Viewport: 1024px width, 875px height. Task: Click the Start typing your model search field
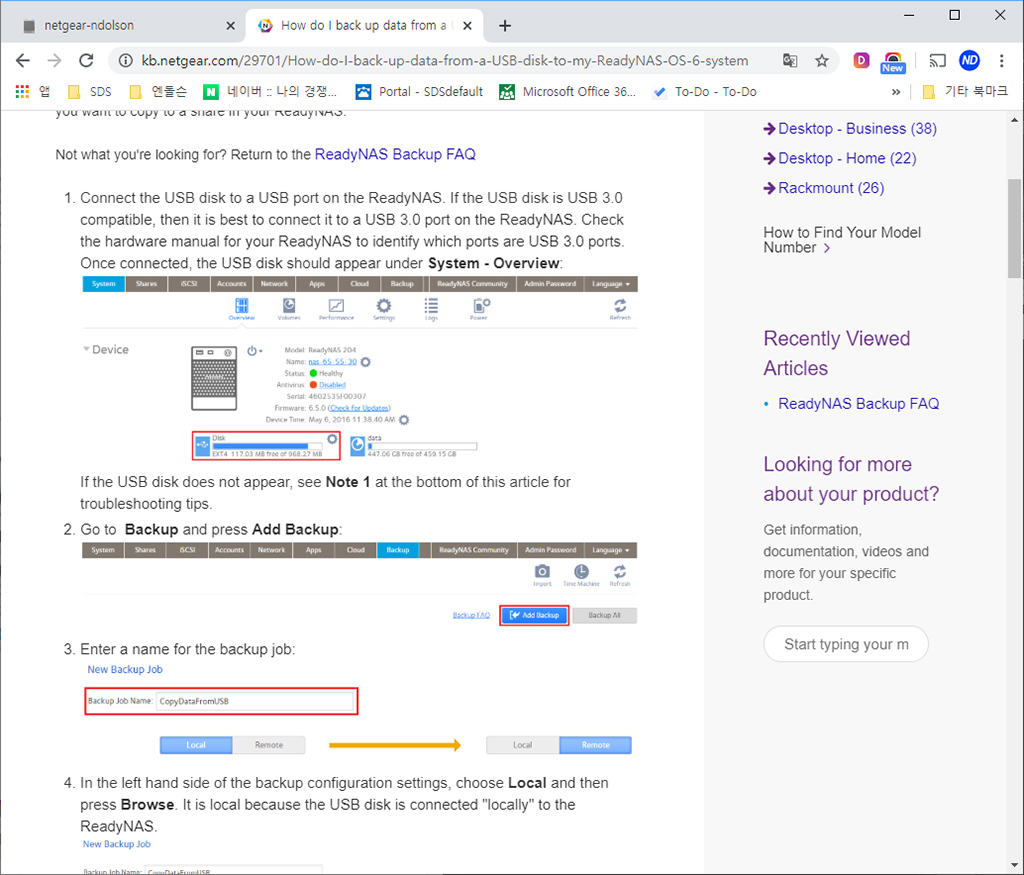point(846,644)
